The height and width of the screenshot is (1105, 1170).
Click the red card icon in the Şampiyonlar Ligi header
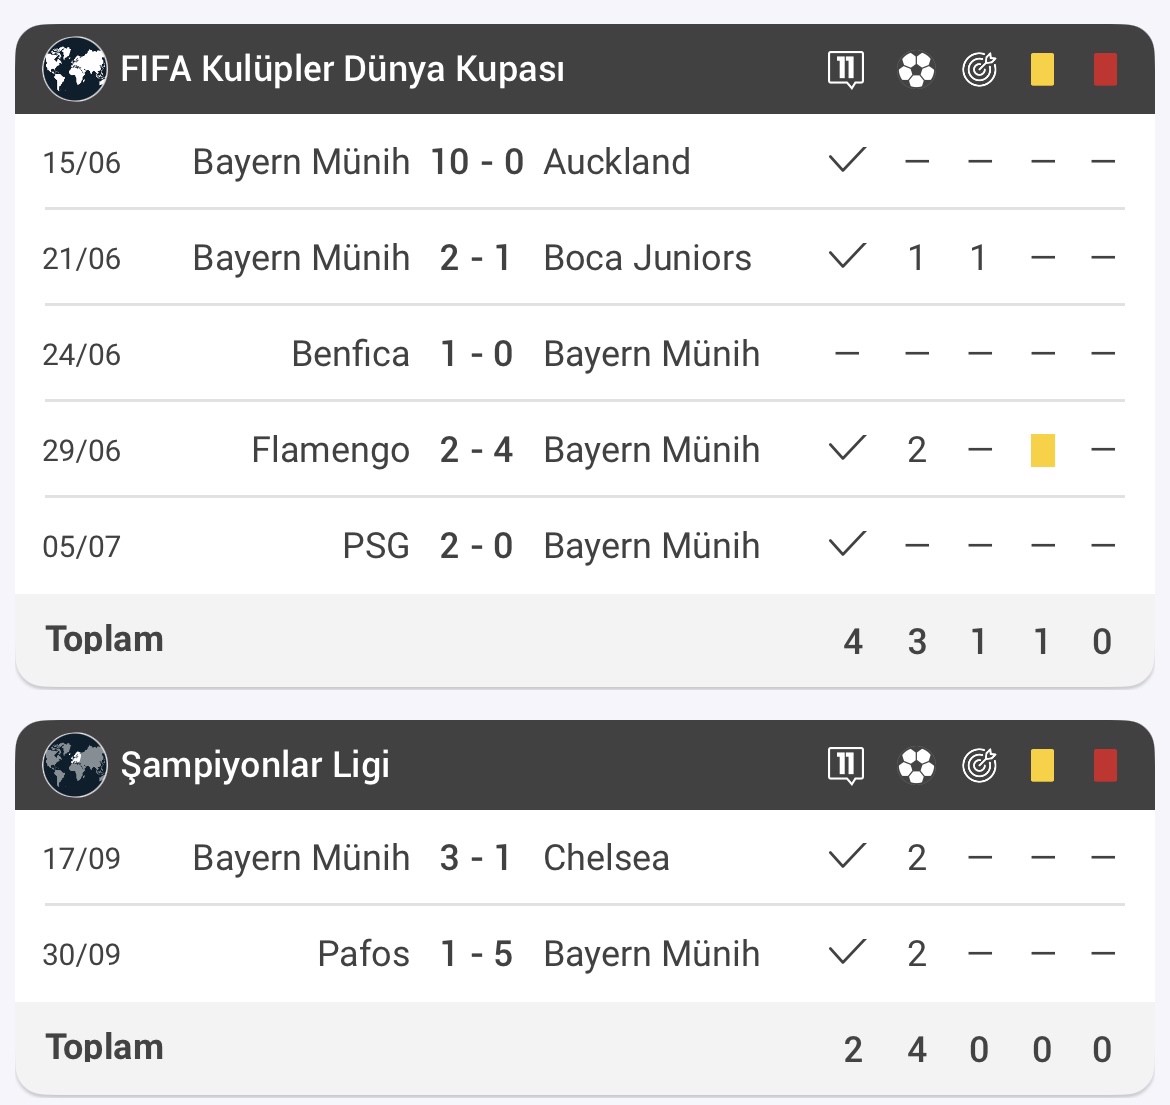pos(1105,765)
